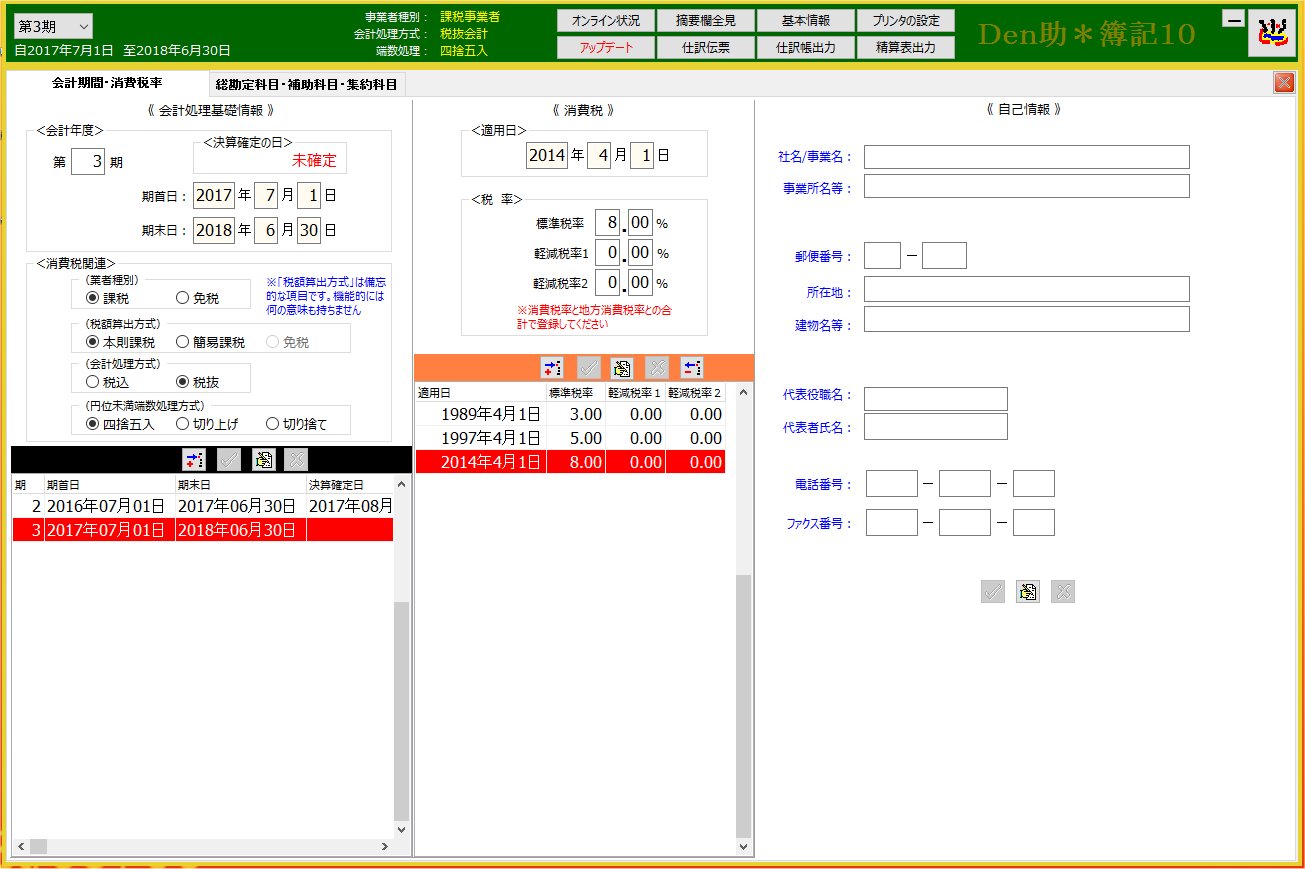
Task: Click the edit icon above the fiscal period list
Action: (x=263, y=459)
